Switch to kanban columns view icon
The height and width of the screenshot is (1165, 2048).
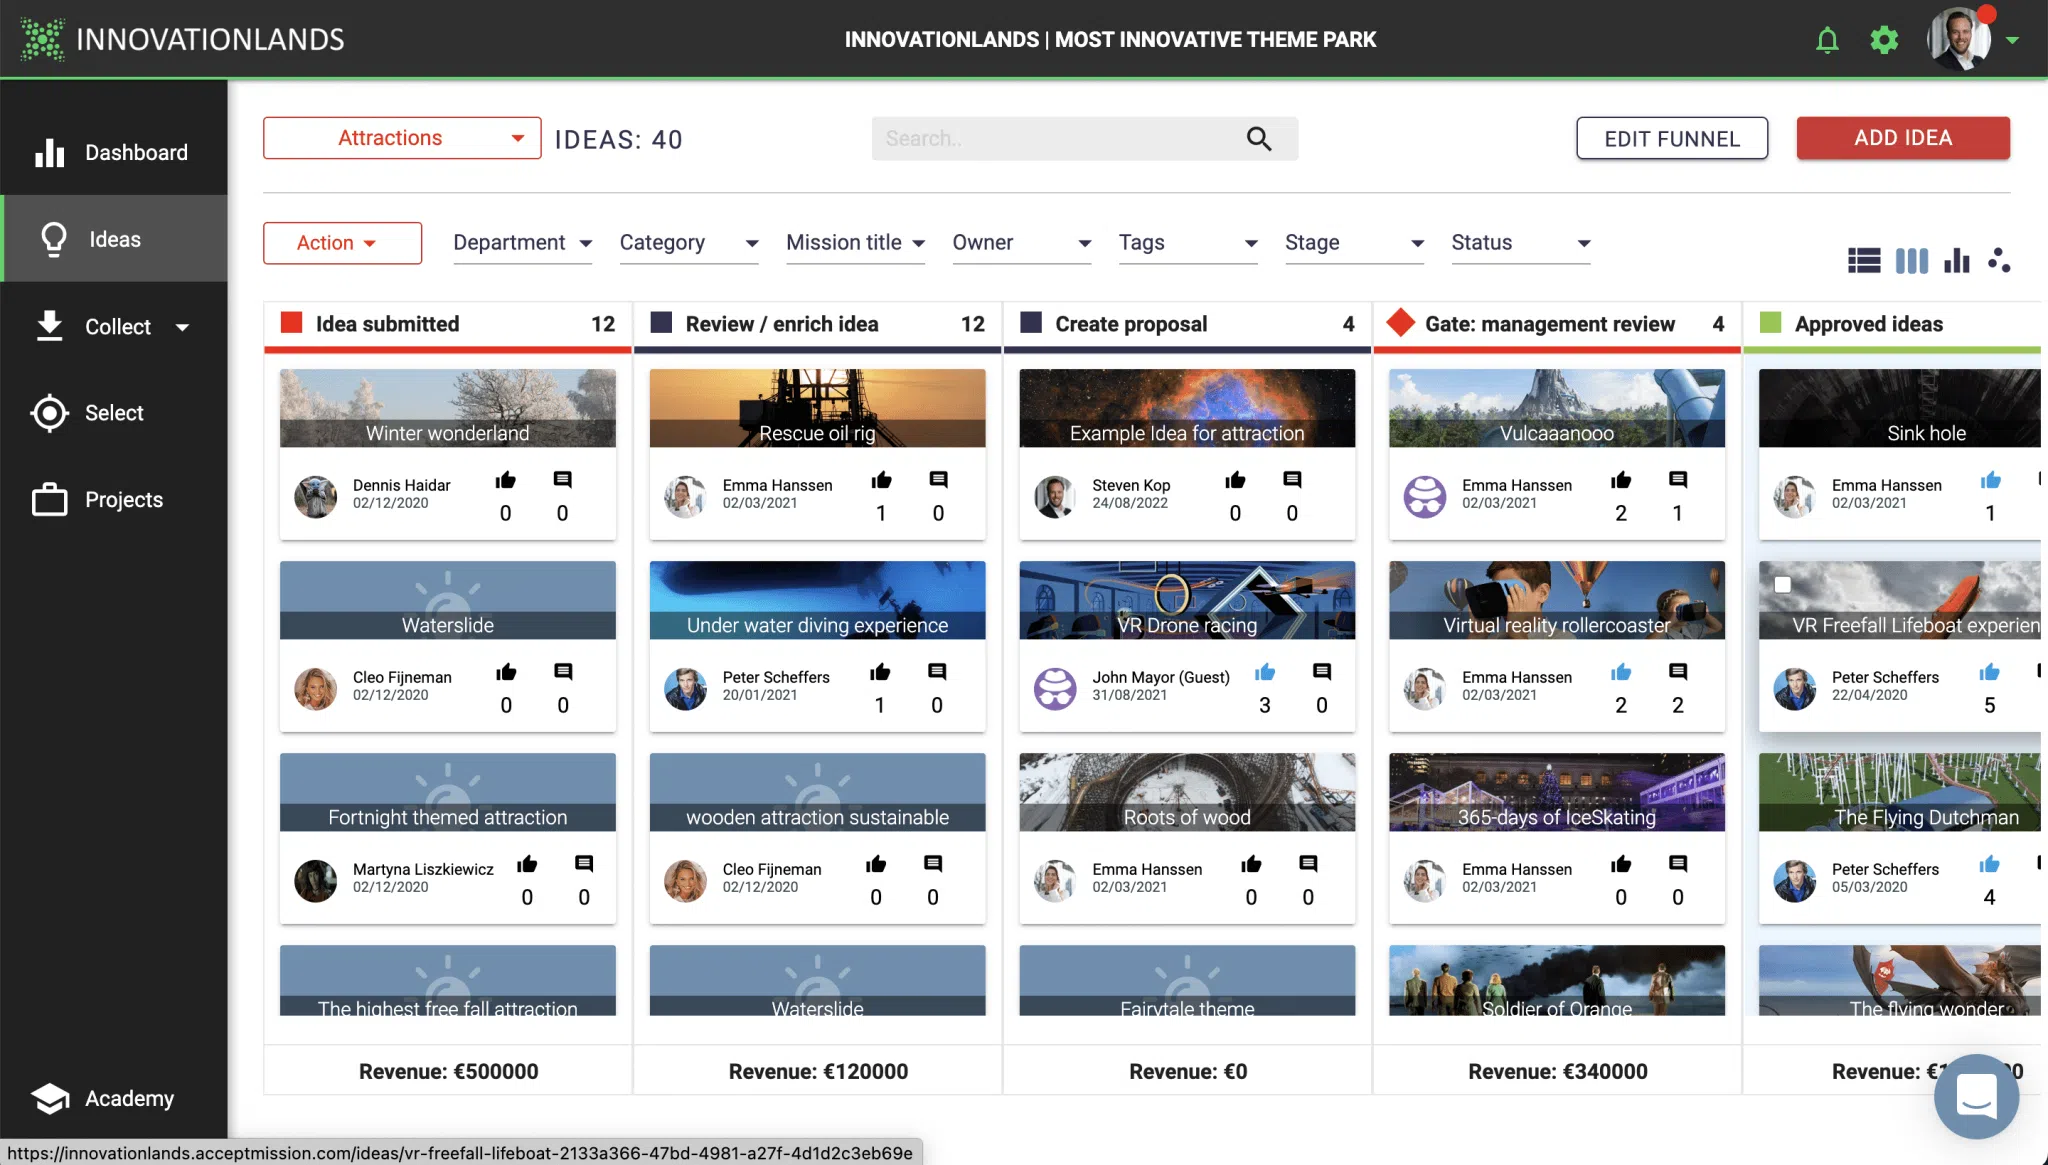point(1912,261)
